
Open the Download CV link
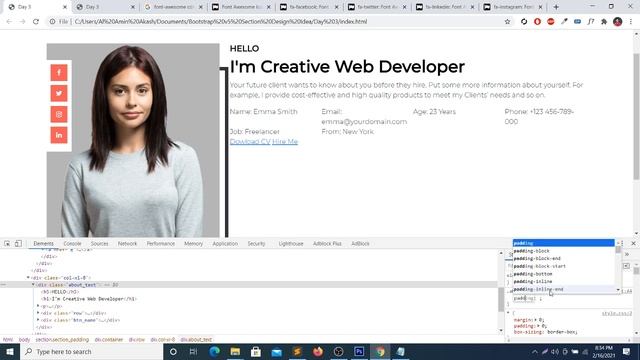[x=250, y=142]
